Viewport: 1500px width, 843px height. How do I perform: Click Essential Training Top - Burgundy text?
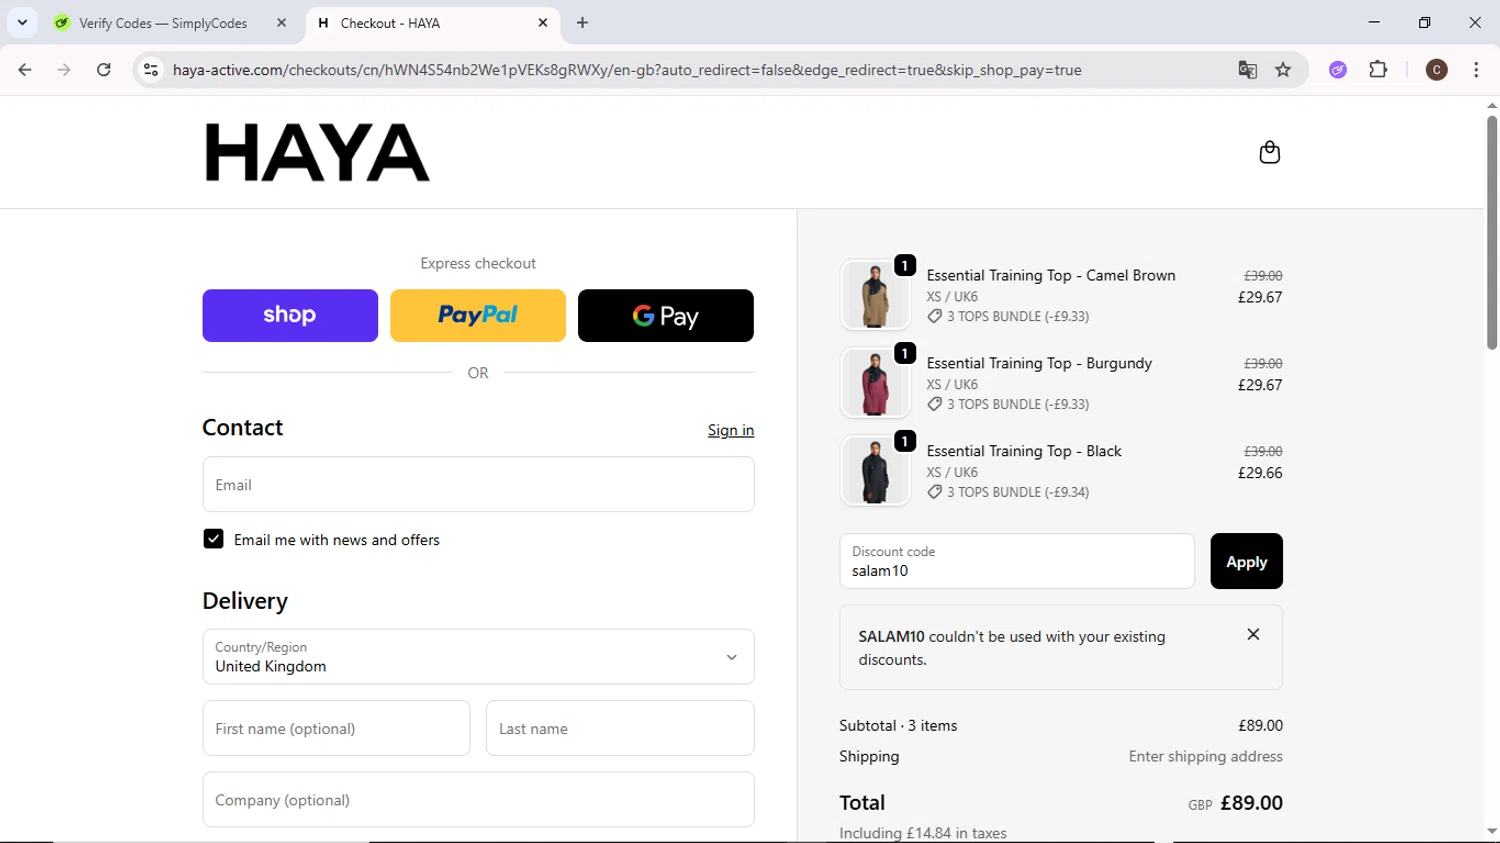[x=1039, y=363]
